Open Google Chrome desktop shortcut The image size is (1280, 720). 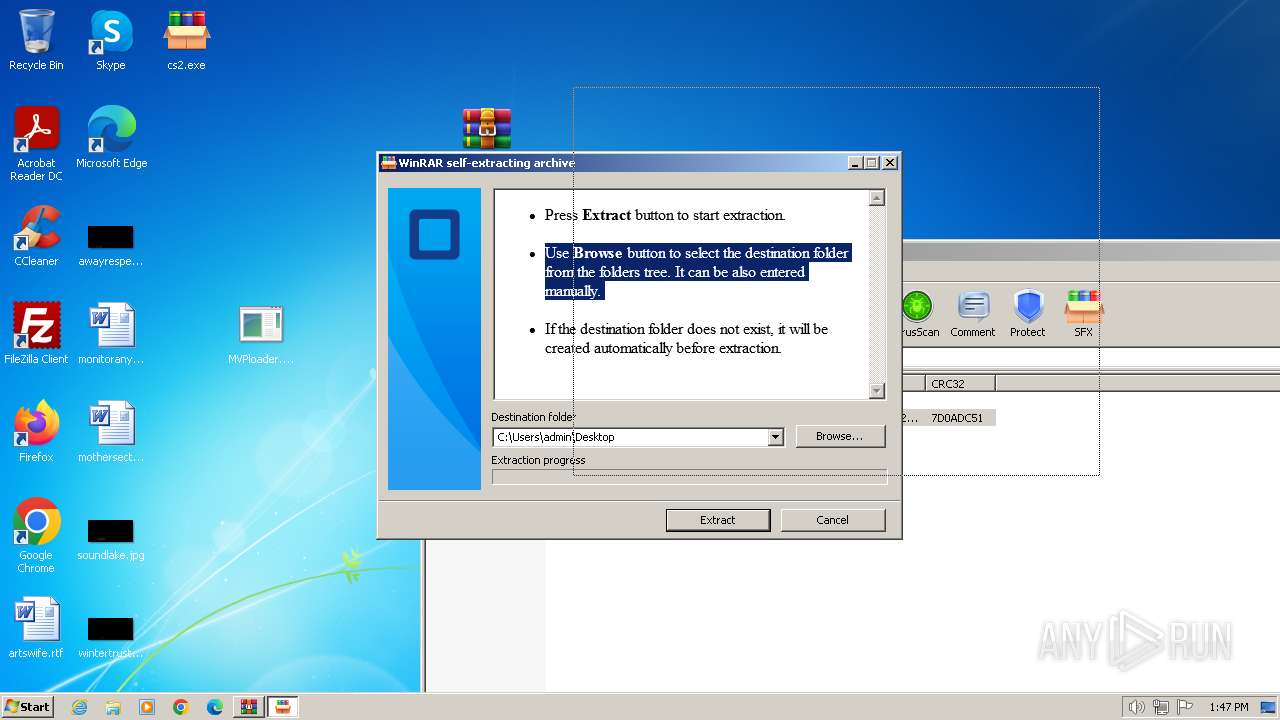pos(36,536)
